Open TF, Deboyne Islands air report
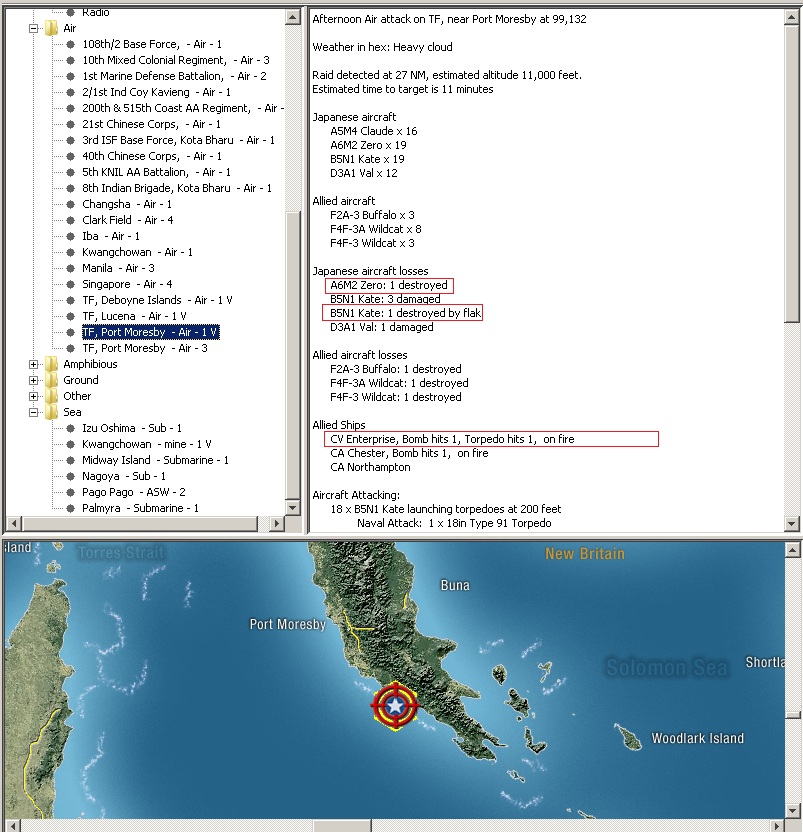 point(157,300)
